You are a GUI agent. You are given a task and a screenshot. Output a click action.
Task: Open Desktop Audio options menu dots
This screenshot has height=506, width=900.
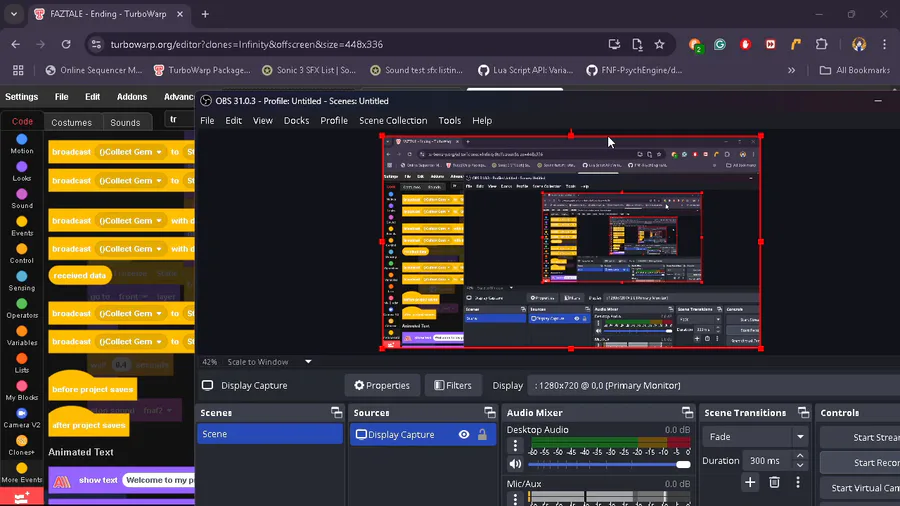[515, 445]
